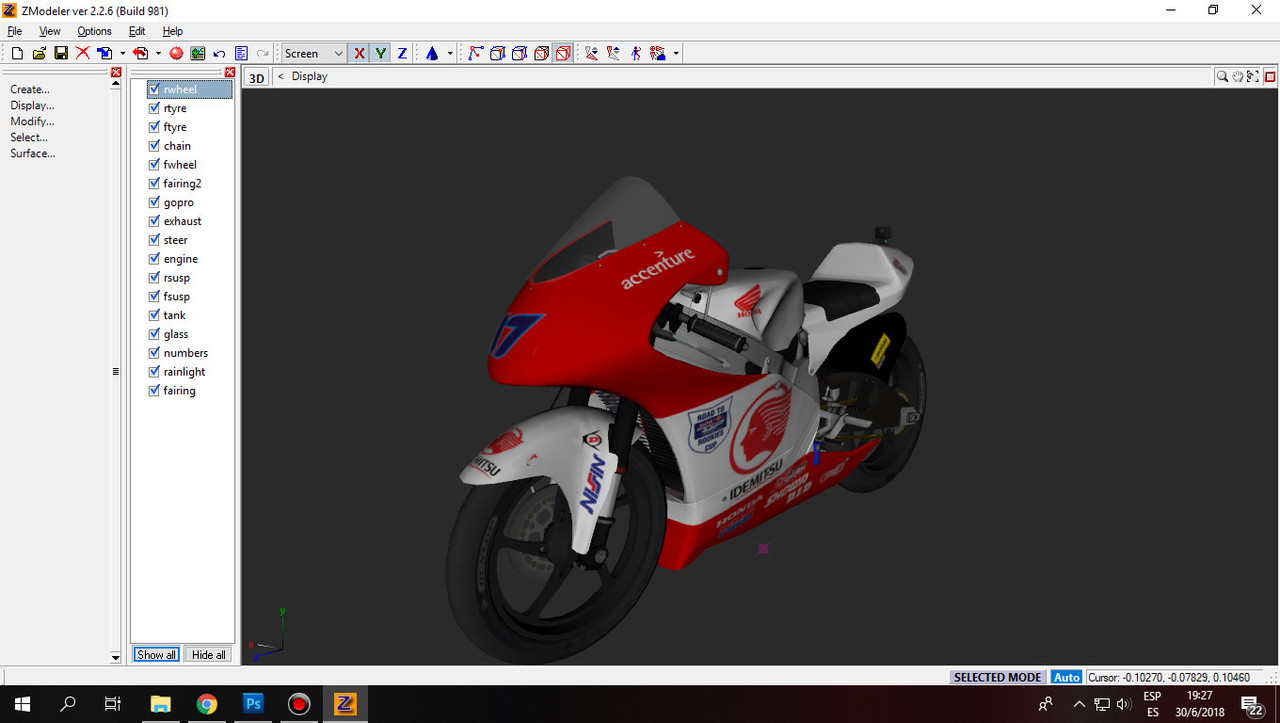Screen dimensions: 1280x723
Task: Open the Display... command group
Action: pyautogui.click(x=32, y=105)
